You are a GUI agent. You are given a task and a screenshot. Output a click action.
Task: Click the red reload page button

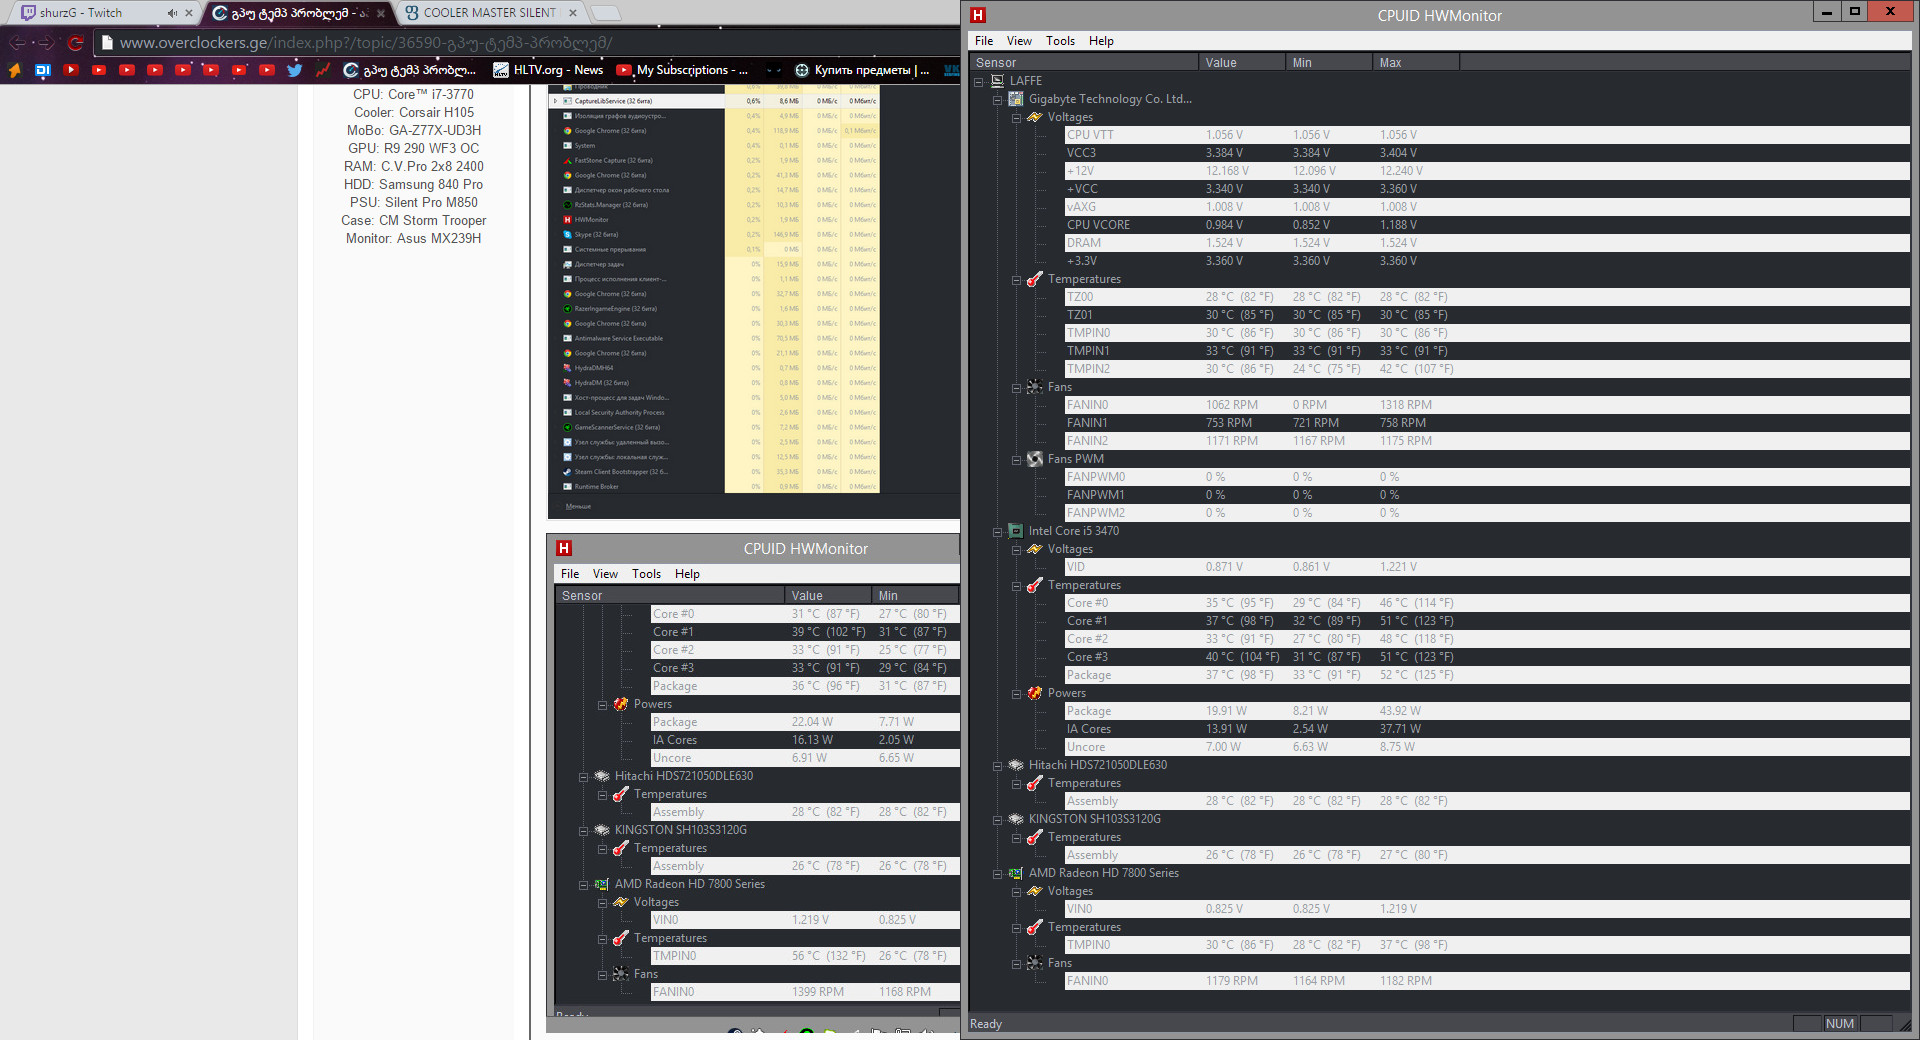click(75, 43)
